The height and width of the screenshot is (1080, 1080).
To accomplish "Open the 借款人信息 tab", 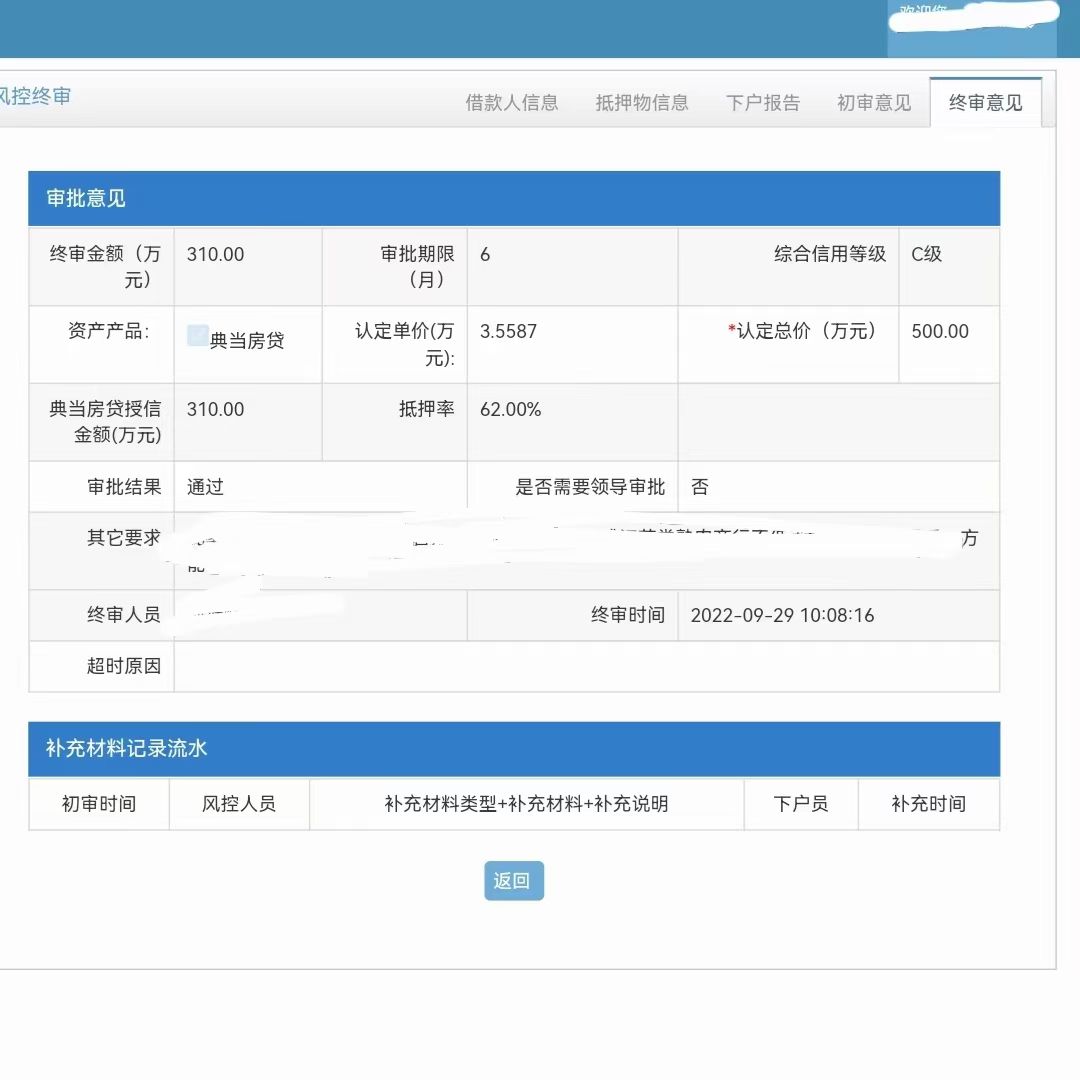I will [512, 103].
